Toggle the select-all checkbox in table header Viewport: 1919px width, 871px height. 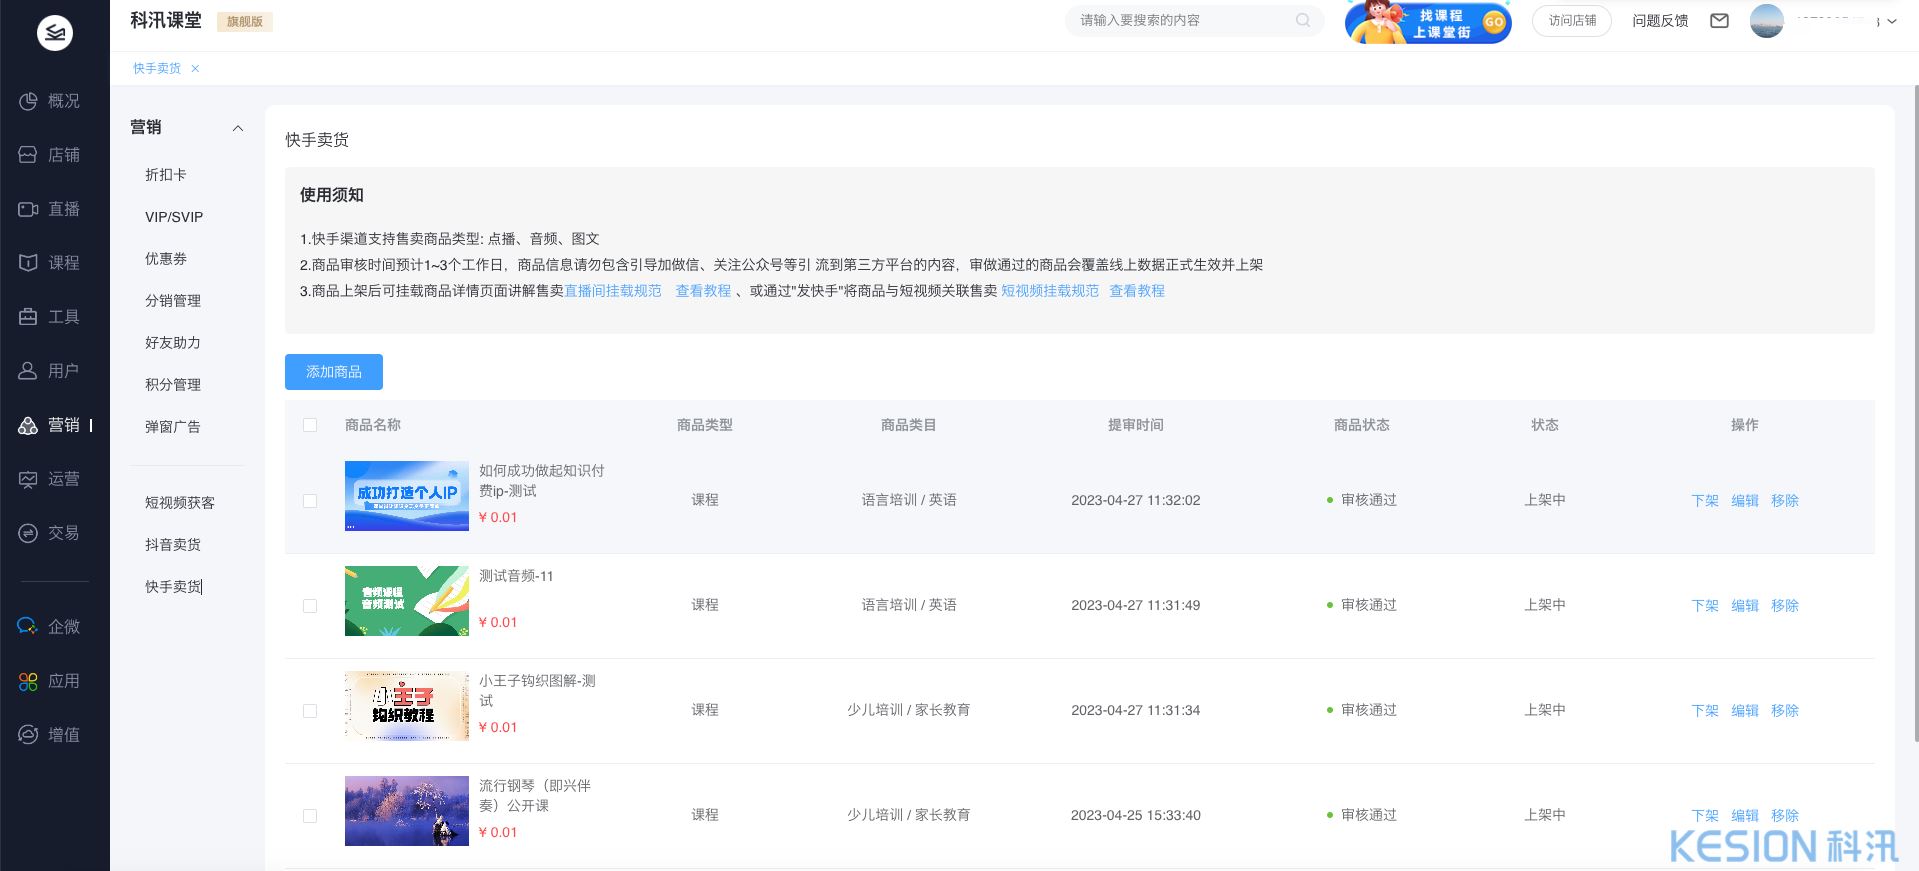310,425
